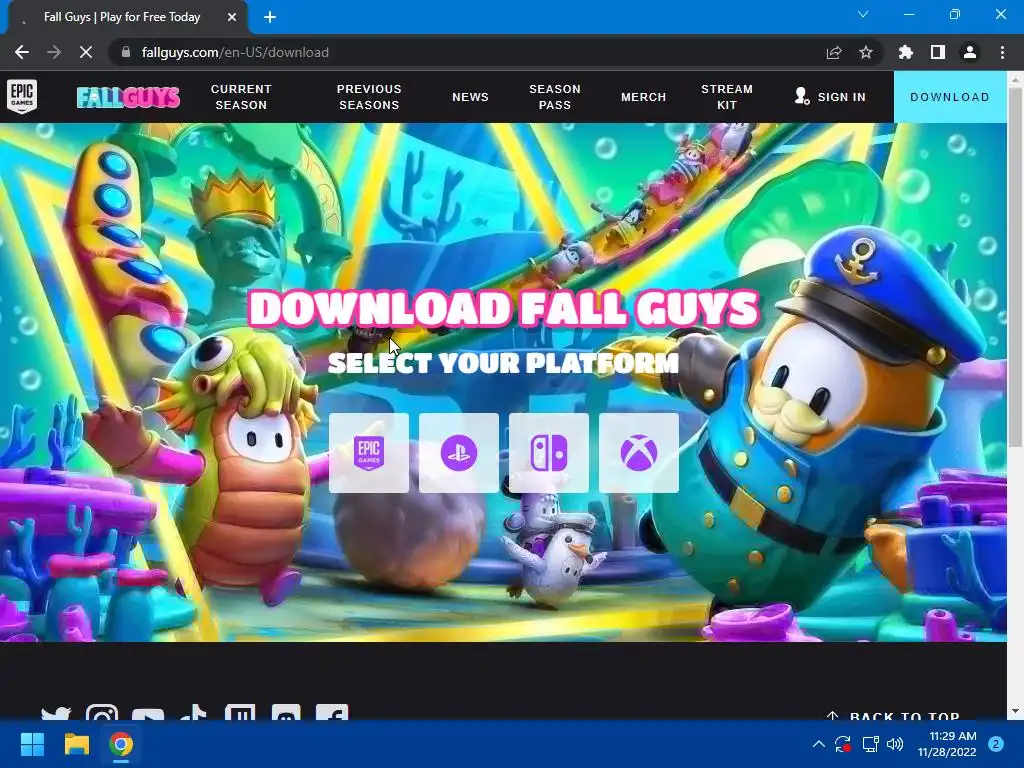This screenshot has width=1024, height=768.
Task: Open Twitch social link in footer
Action: click(x=240, y=712)
